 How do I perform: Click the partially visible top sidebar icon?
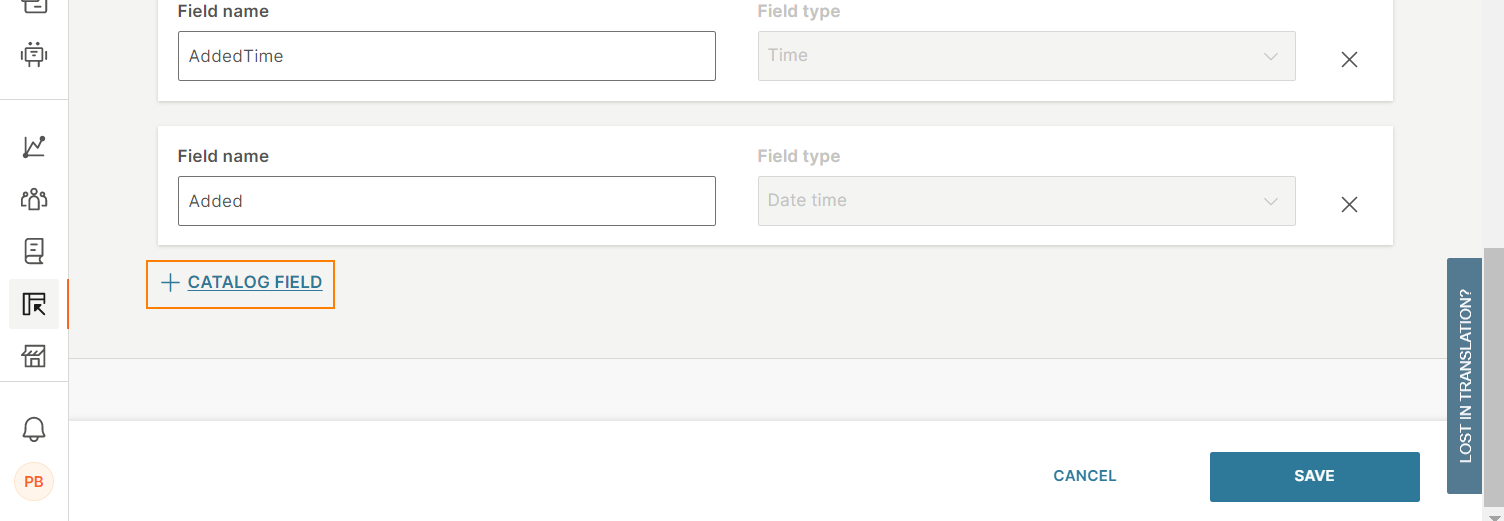pos(34,6)
